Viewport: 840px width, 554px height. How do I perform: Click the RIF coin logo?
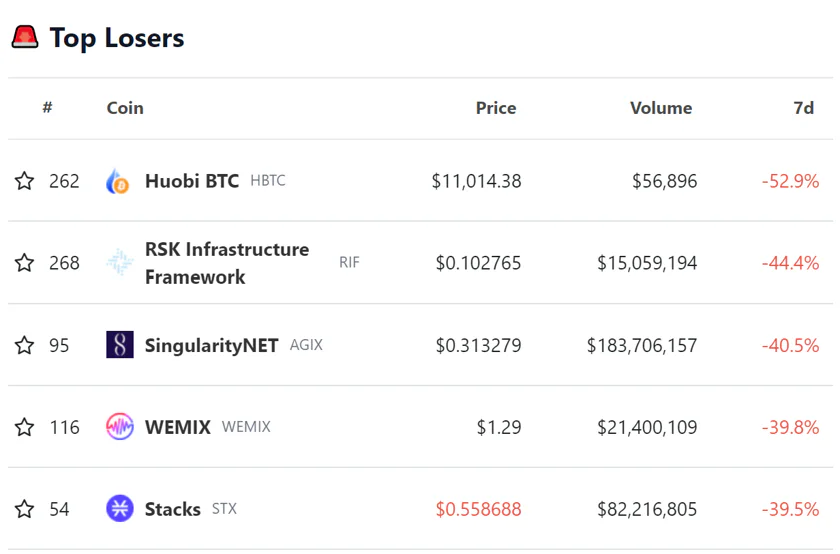[x=120, y=263]
